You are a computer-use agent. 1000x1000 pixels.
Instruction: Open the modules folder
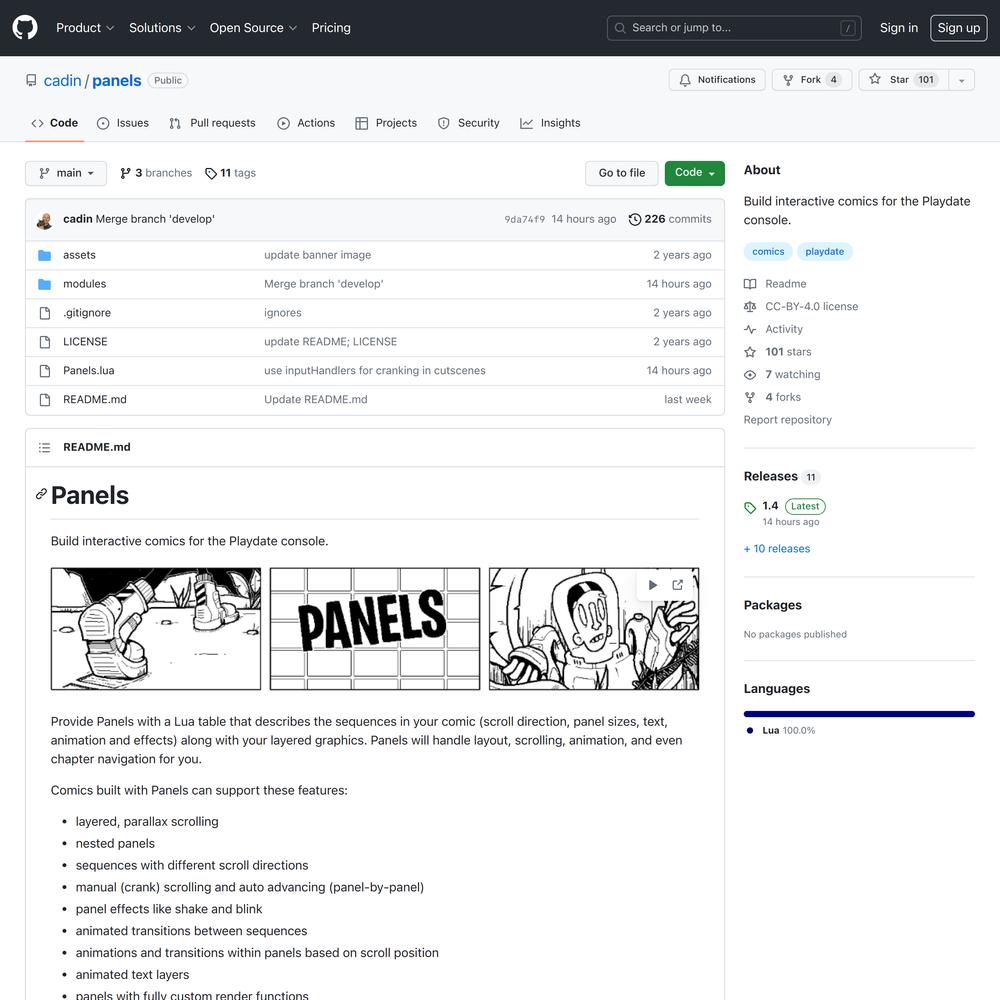pos(84,284)
